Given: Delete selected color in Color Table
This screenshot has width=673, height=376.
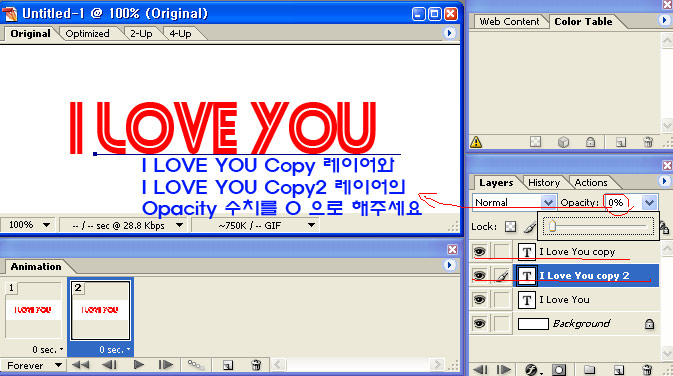Looking at the screenshot, I should click(648, 142).
